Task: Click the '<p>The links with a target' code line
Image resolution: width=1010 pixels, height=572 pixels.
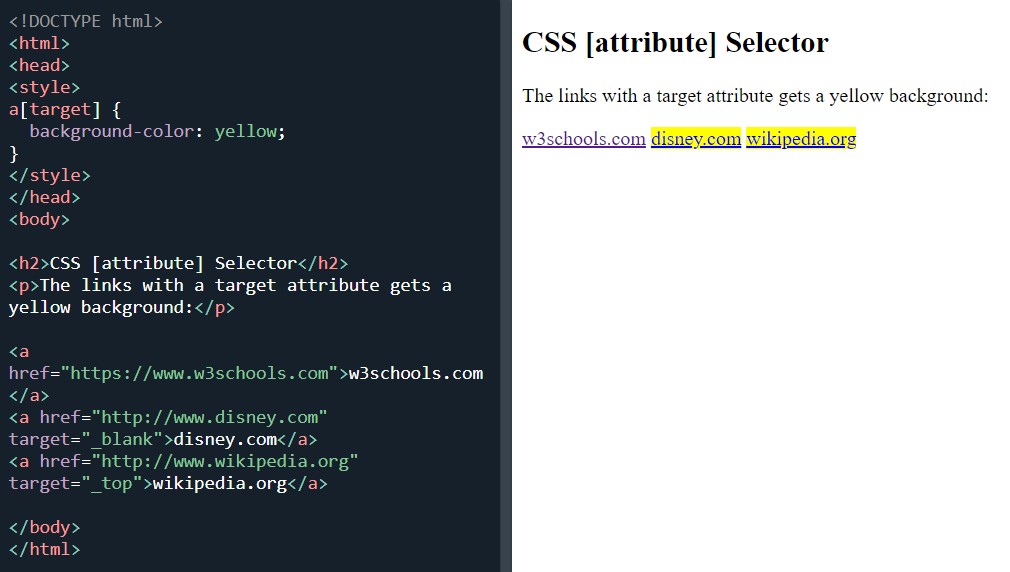Action: pos(230,285)
